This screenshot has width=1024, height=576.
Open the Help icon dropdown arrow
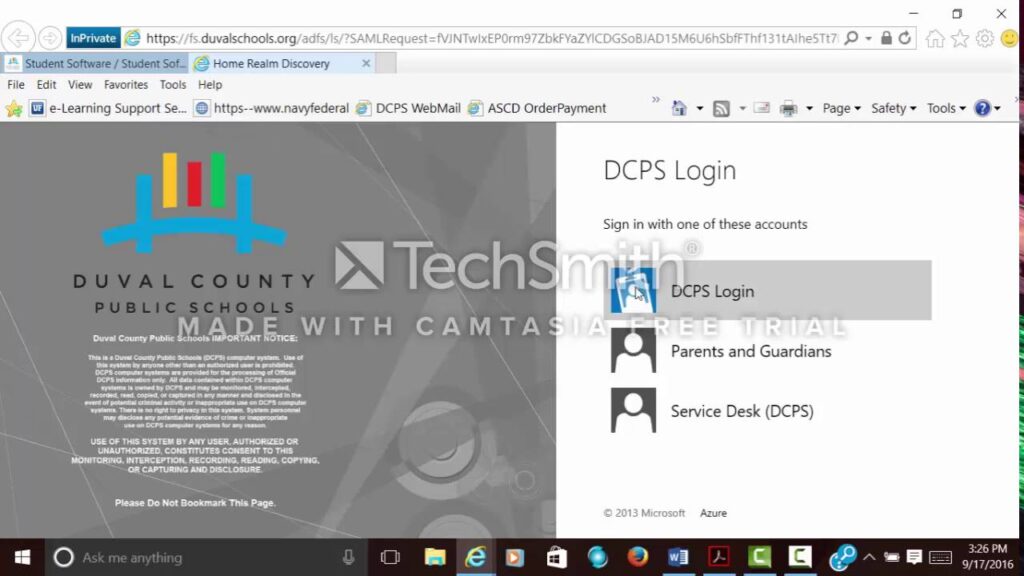(997, 108)
